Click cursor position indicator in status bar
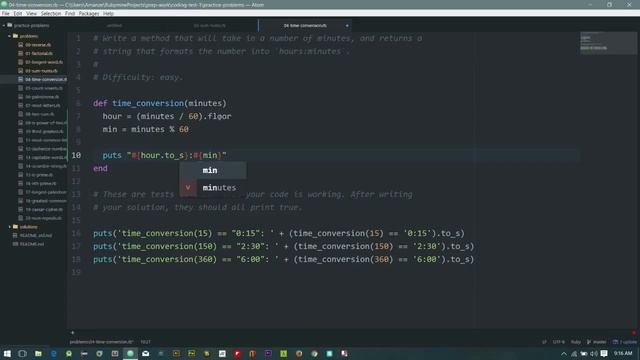640x360 pixels. [x=146, y=342]
